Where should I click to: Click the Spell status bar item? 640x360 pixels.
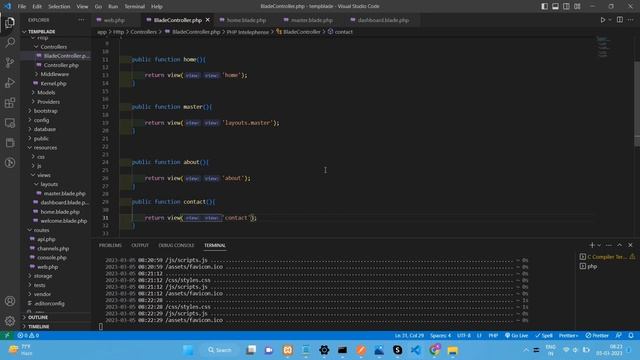click(544, 335)
